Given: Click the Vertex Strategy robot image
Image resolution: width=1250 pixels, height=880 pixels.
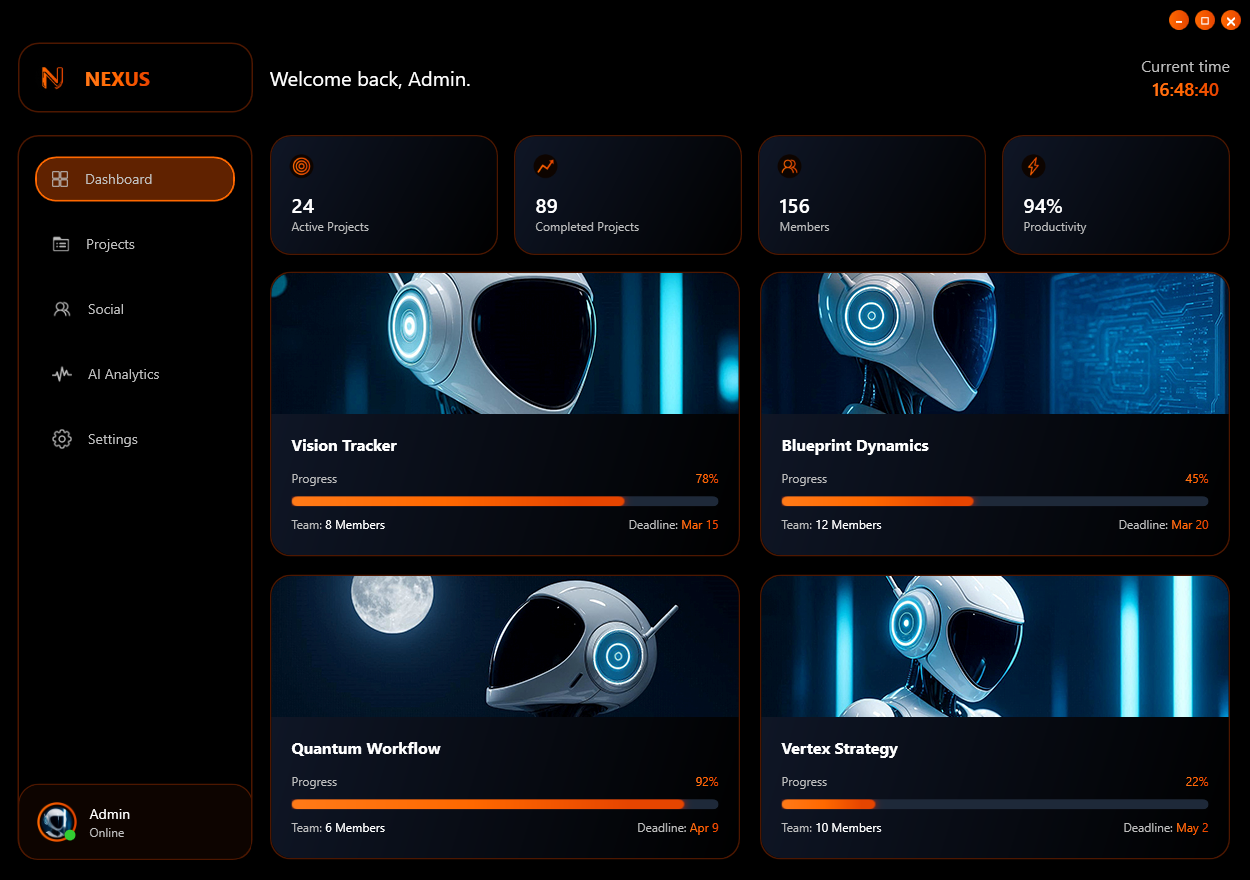Looking at the screenshot, I should [994, 646].
